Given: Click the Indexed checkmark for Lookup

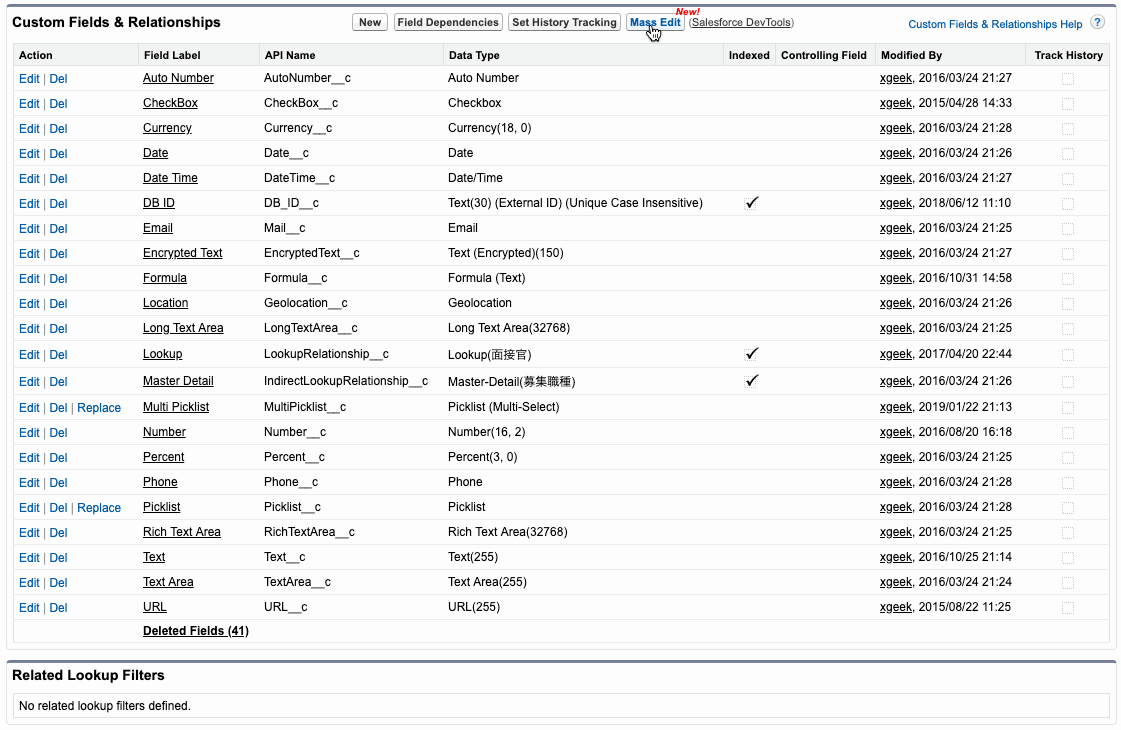Looking at the screenshot, I should click(x=751, y=354).
